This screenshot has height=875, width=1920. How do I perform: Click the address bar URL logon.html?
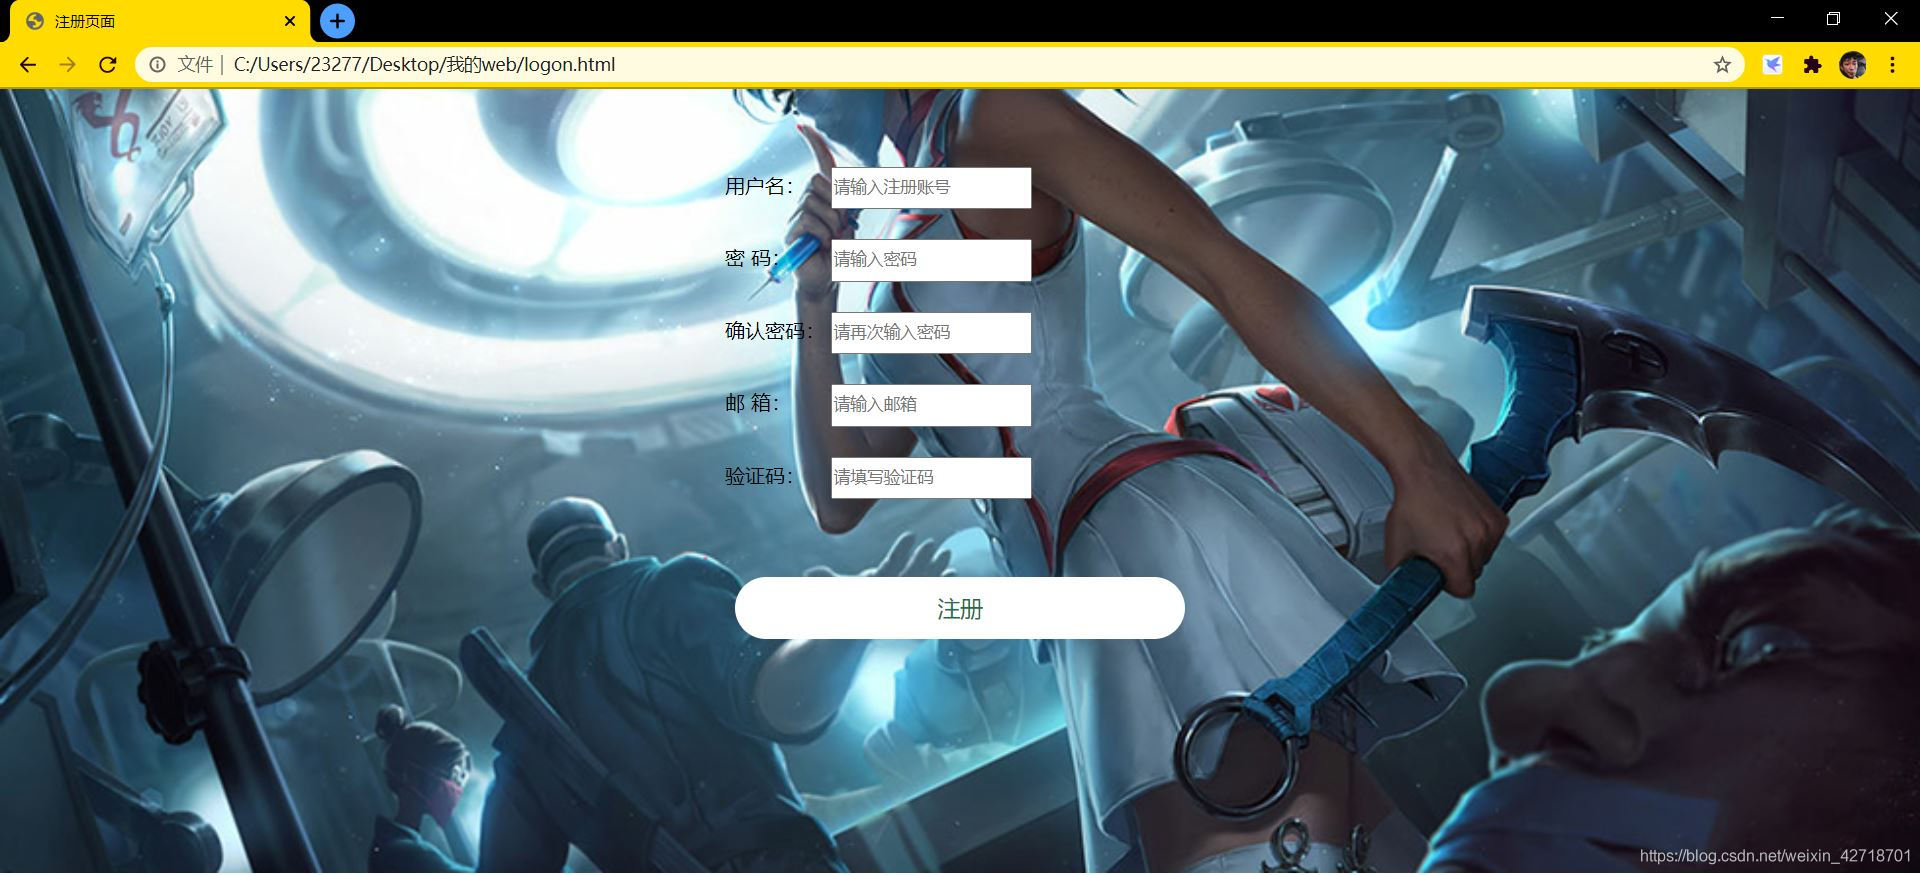click(x=424, y=65)
